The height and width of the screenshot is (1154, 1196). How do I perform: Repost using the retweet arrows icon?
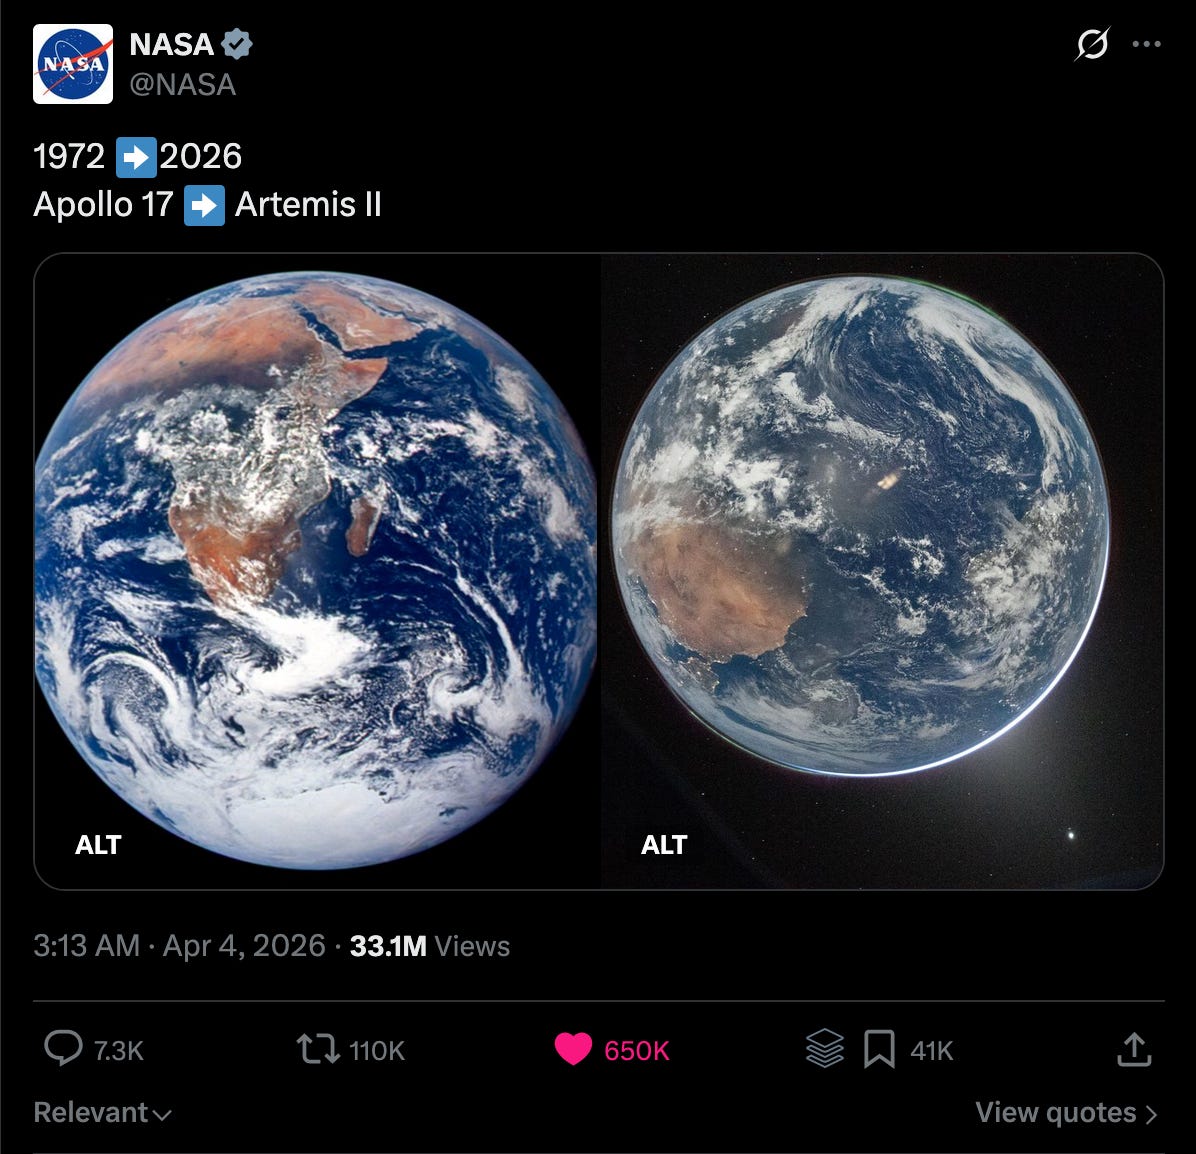318,1049
